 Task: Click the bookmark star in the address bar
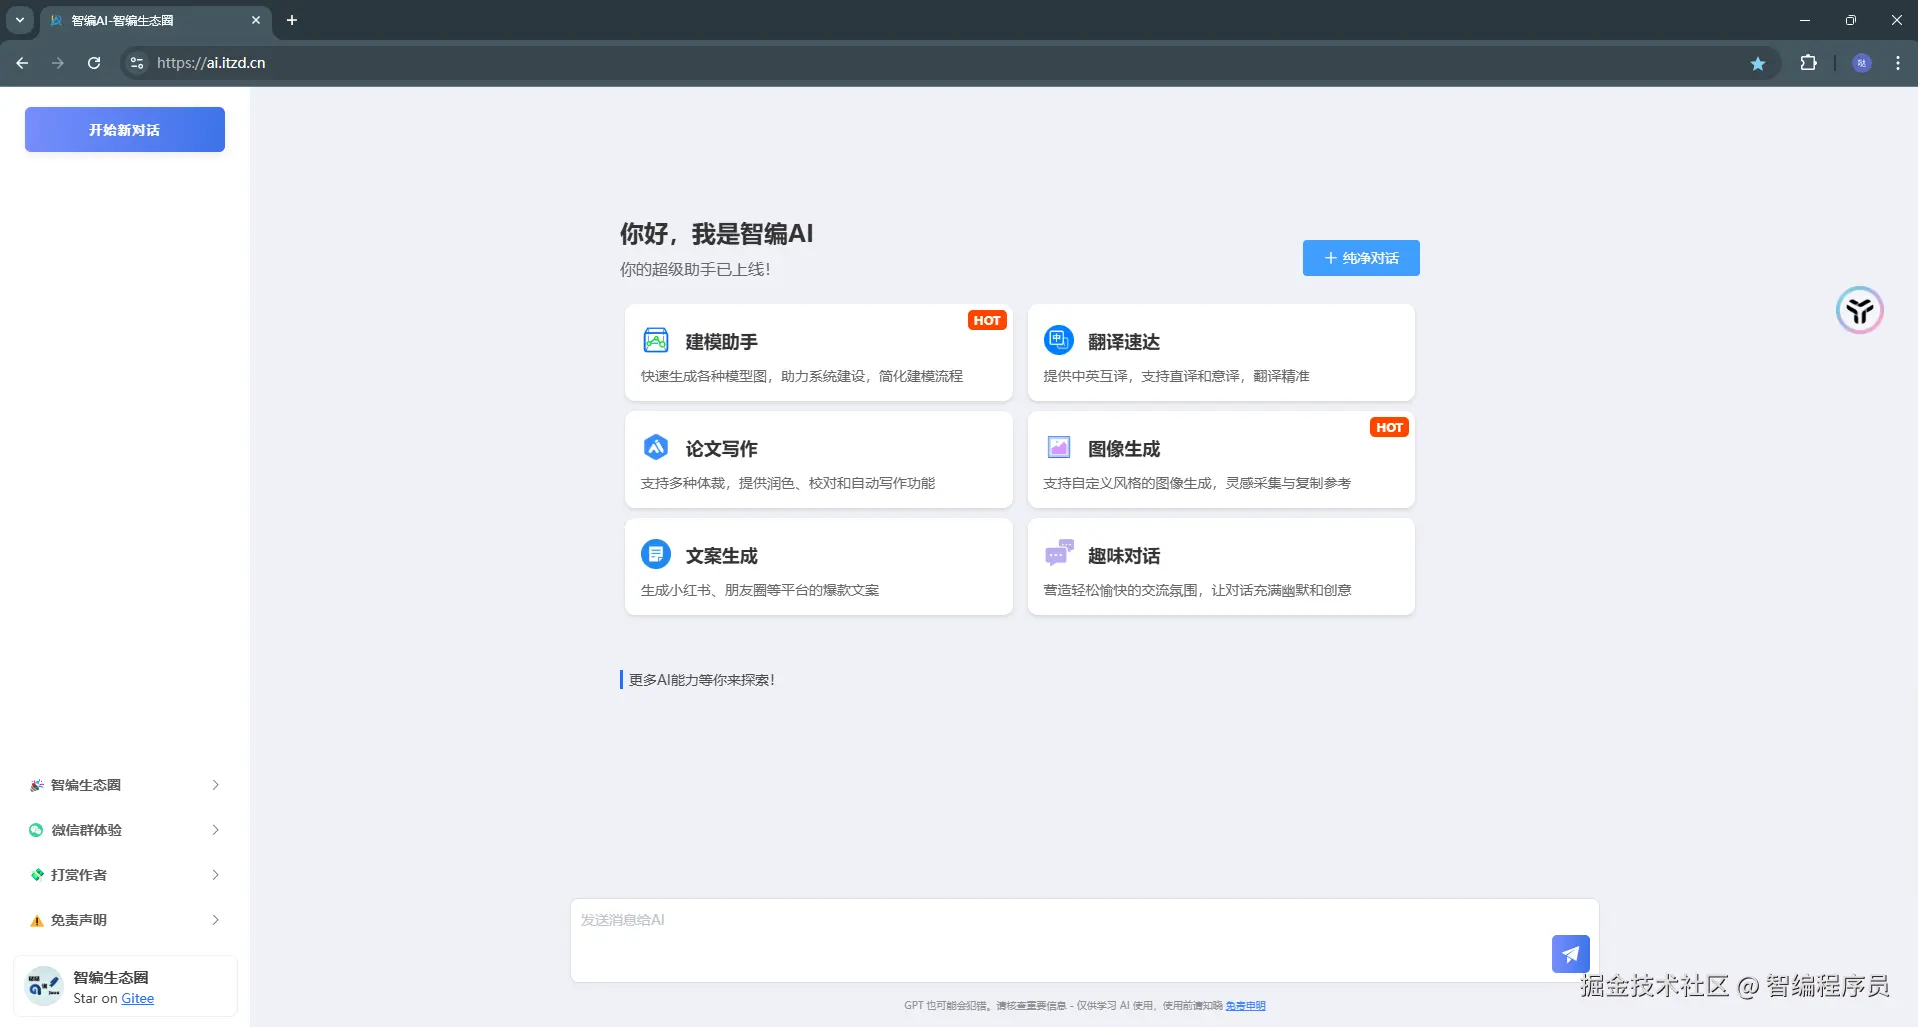tap(1759, 62)
